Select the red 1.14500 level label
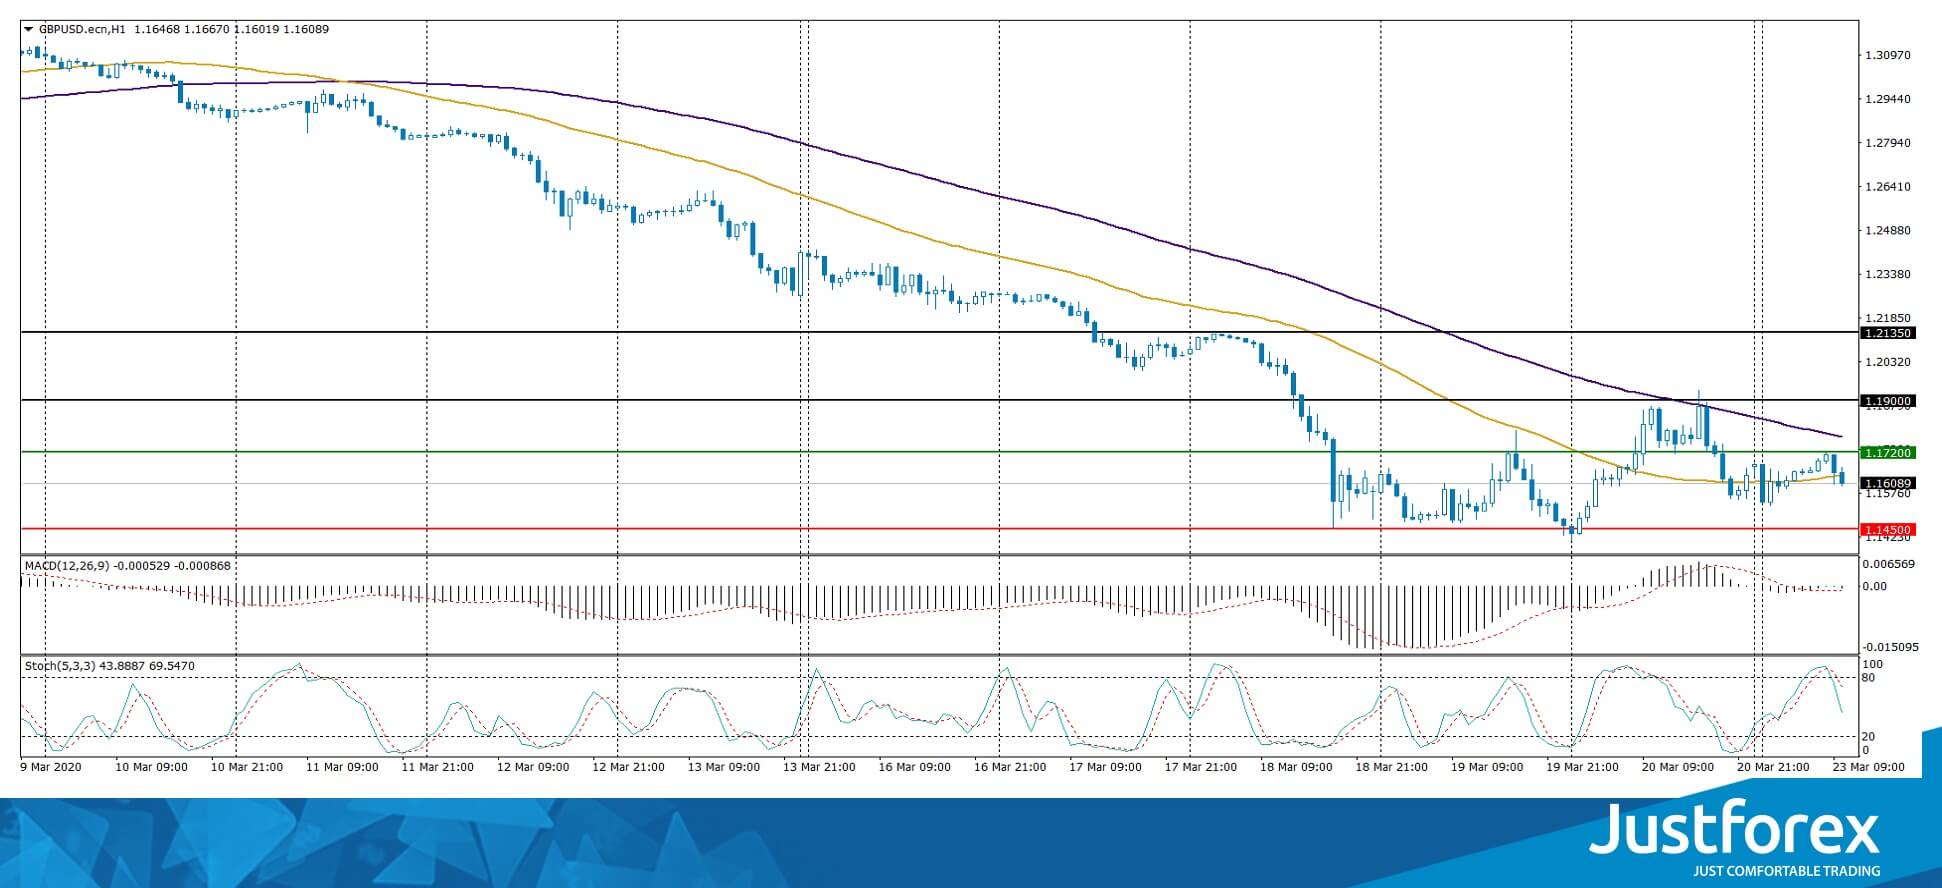 tap(1886, 530)
